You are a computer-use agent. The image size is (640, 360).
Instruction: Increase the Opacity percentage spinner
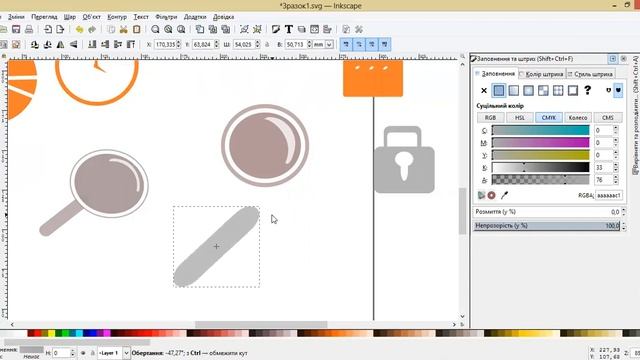(623, 223)
